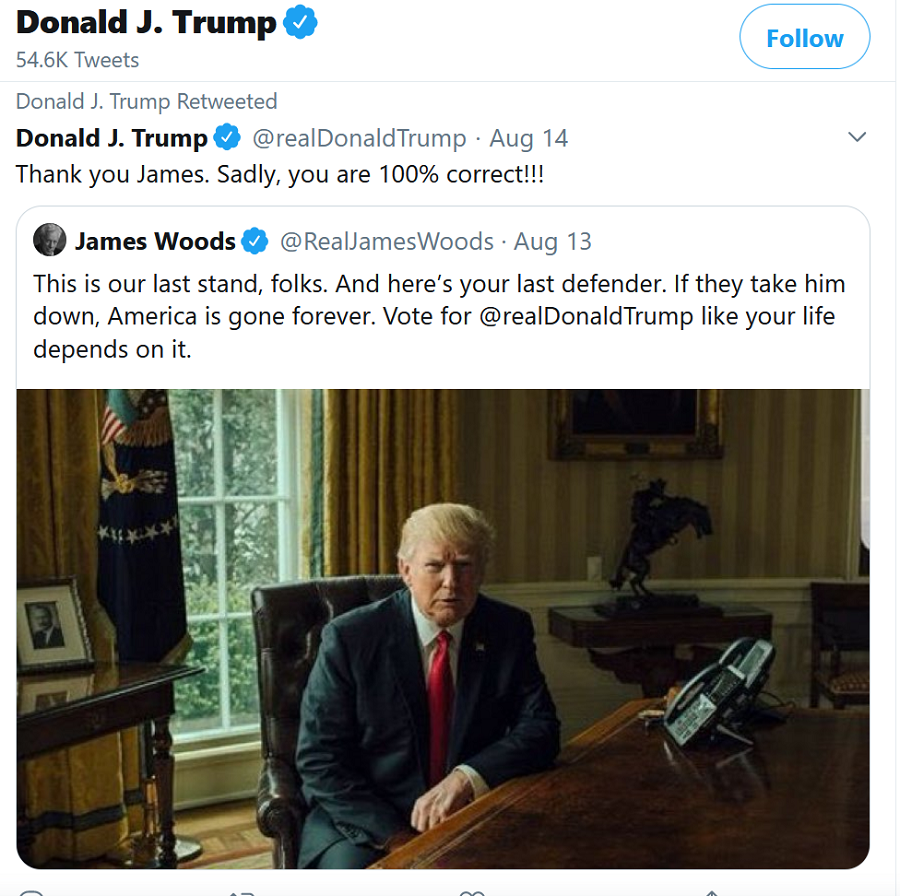Image resolution: width=900 pixels, height=896 pixels.
Task: Click the Donald J. Trump header title
Action: [146, 23]
